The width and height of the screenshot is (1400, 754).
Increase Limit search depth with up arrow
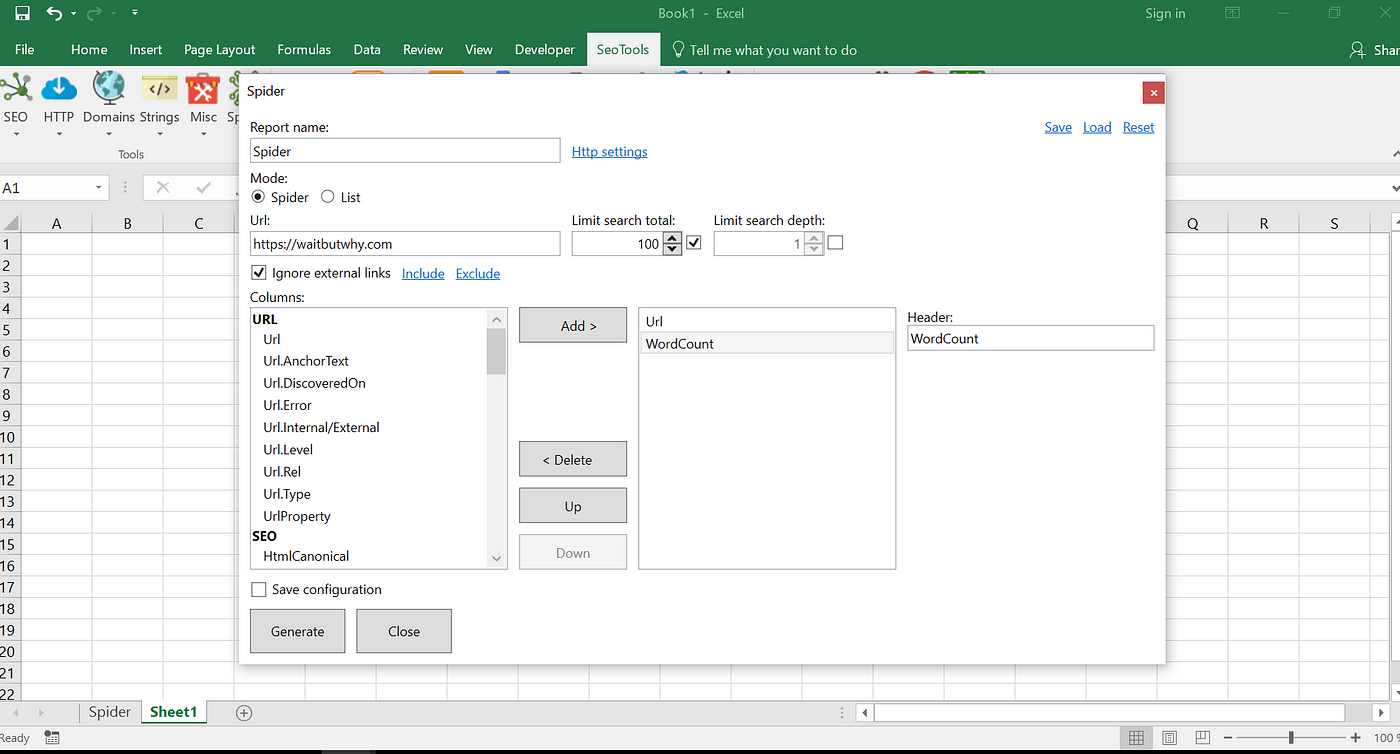[x=814, y=238]
